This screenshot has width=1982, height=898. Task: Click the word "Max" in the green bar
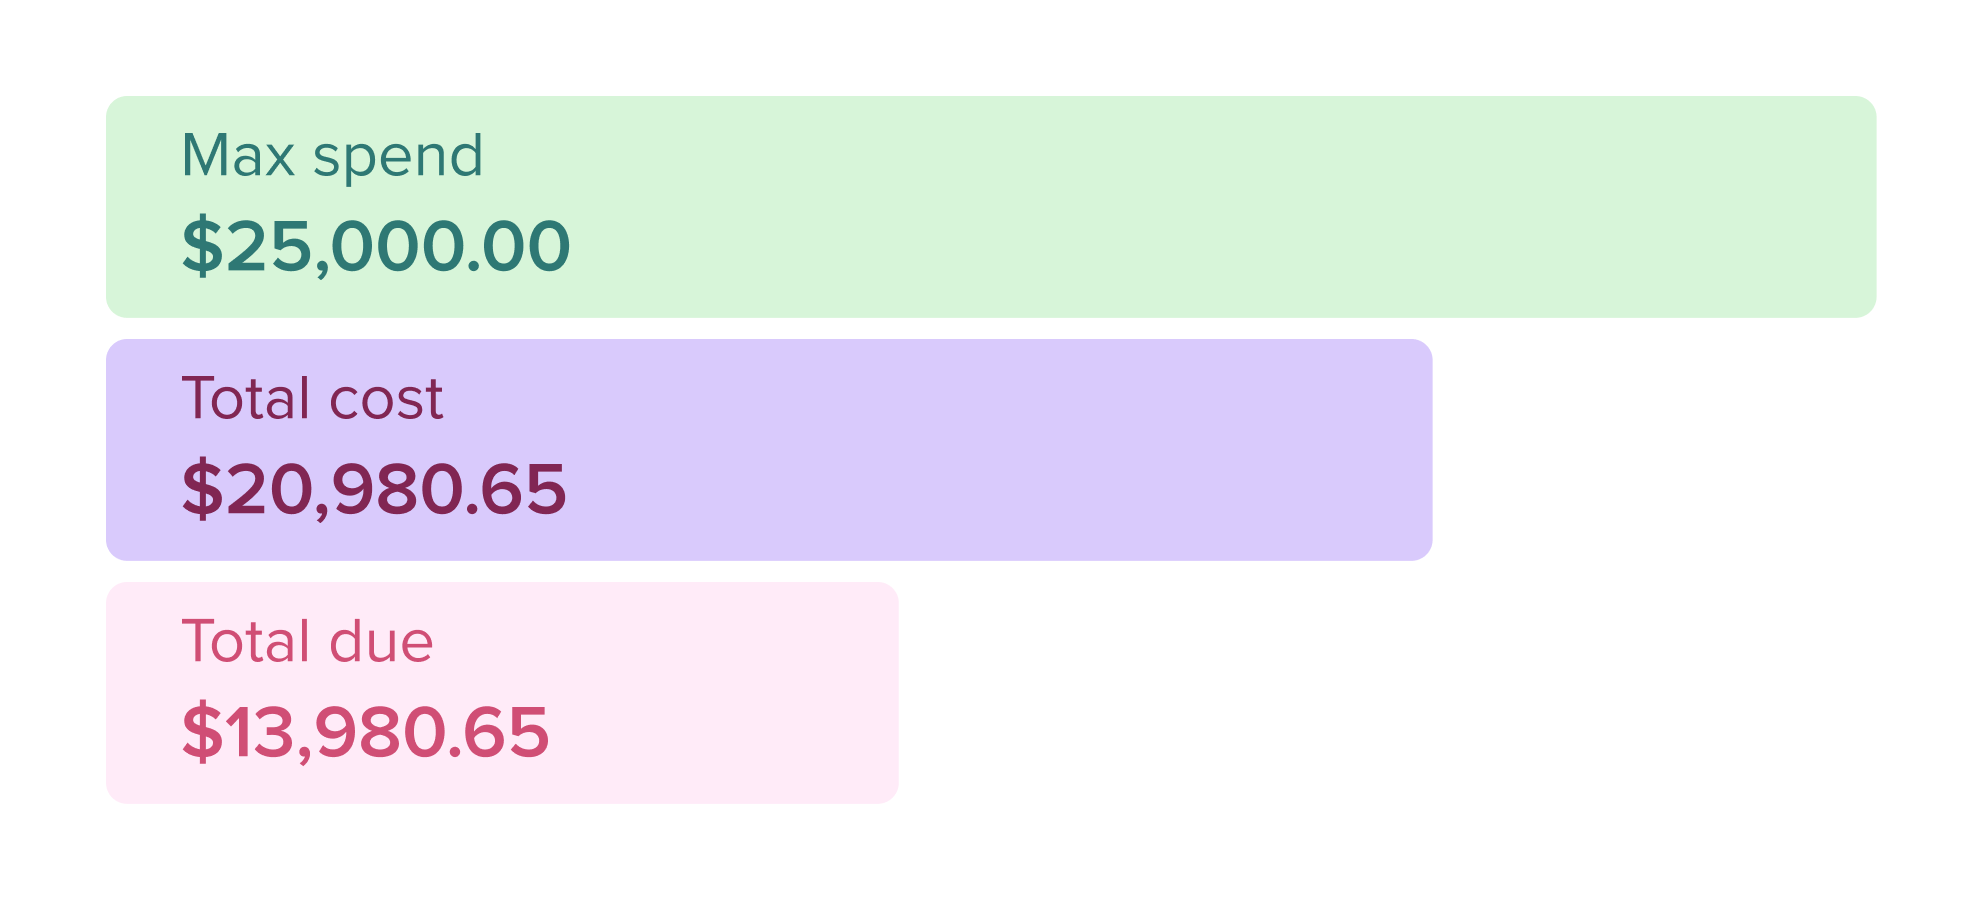238,156
